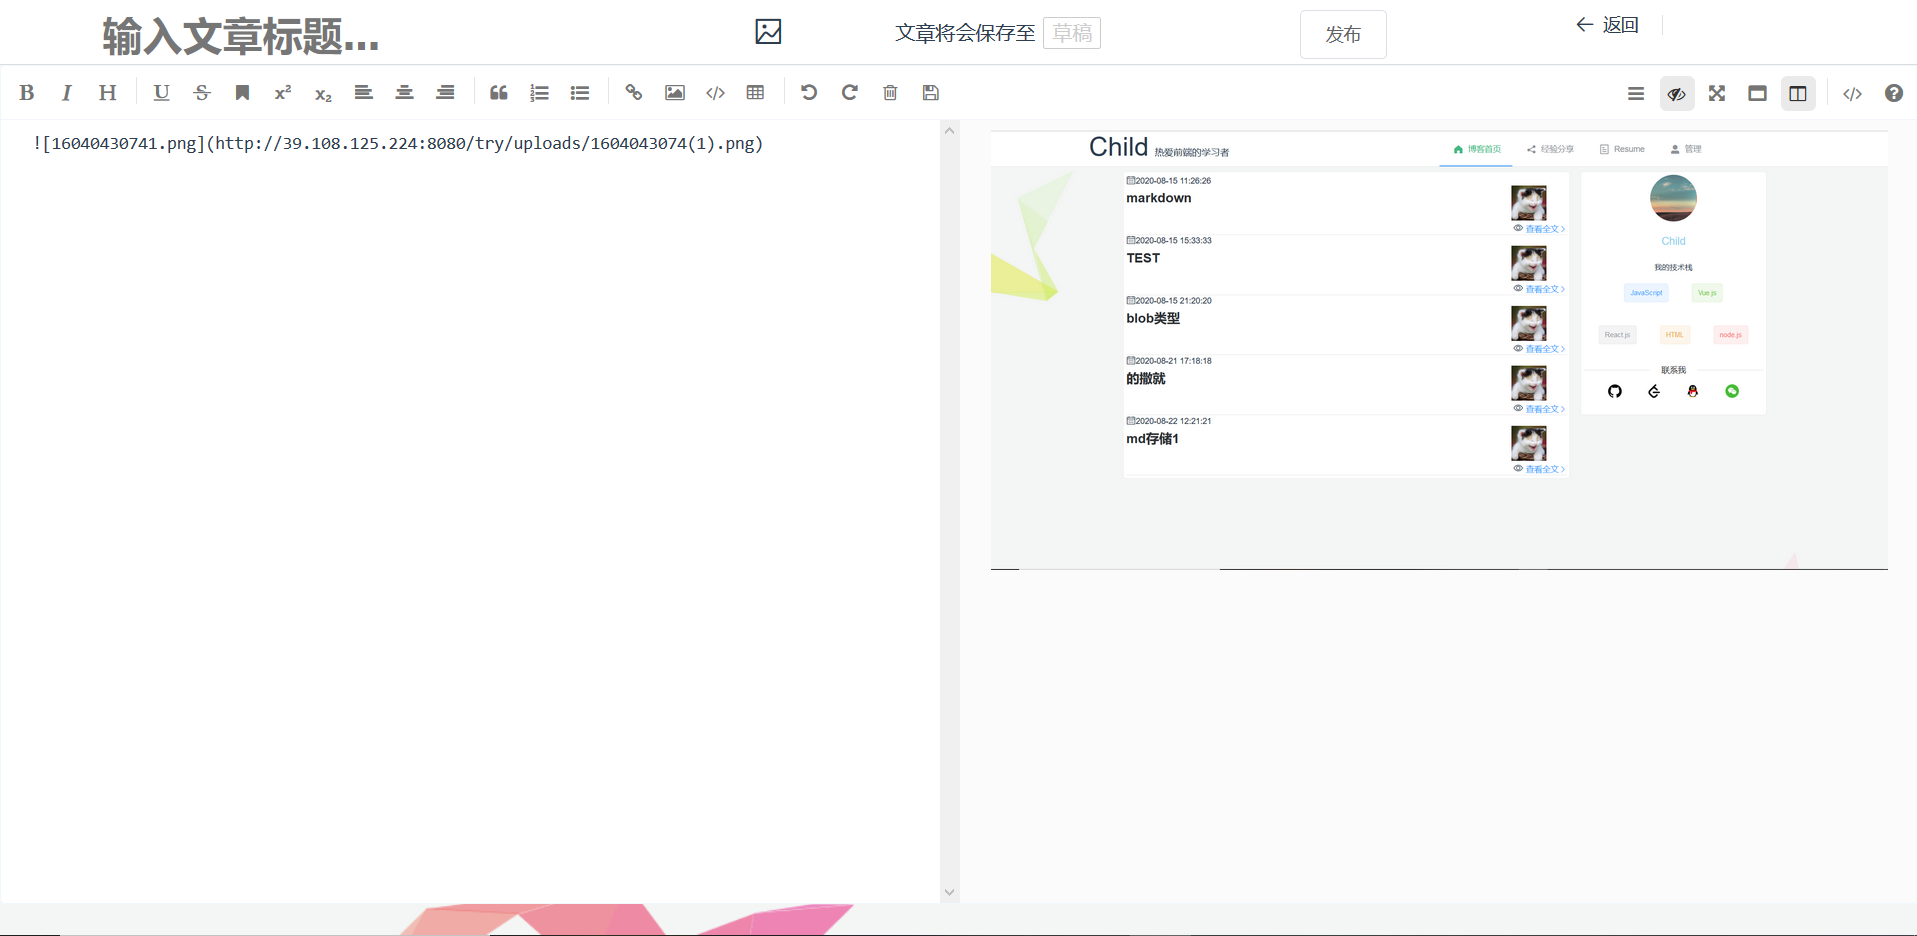Screen dimensions: 1917x936
Task: Click the blog screenshot in the preview pane
Action: [x=1439, y=350]
